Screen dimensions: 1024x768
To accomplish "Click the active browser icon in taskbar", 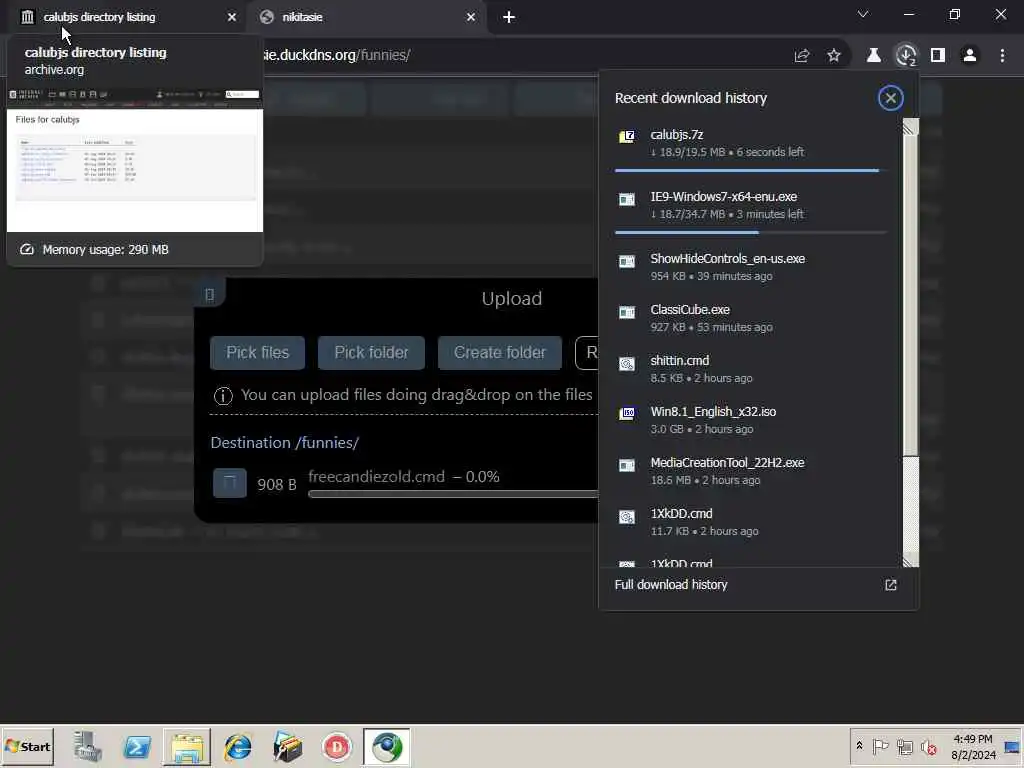I will (x=387, y=746).
